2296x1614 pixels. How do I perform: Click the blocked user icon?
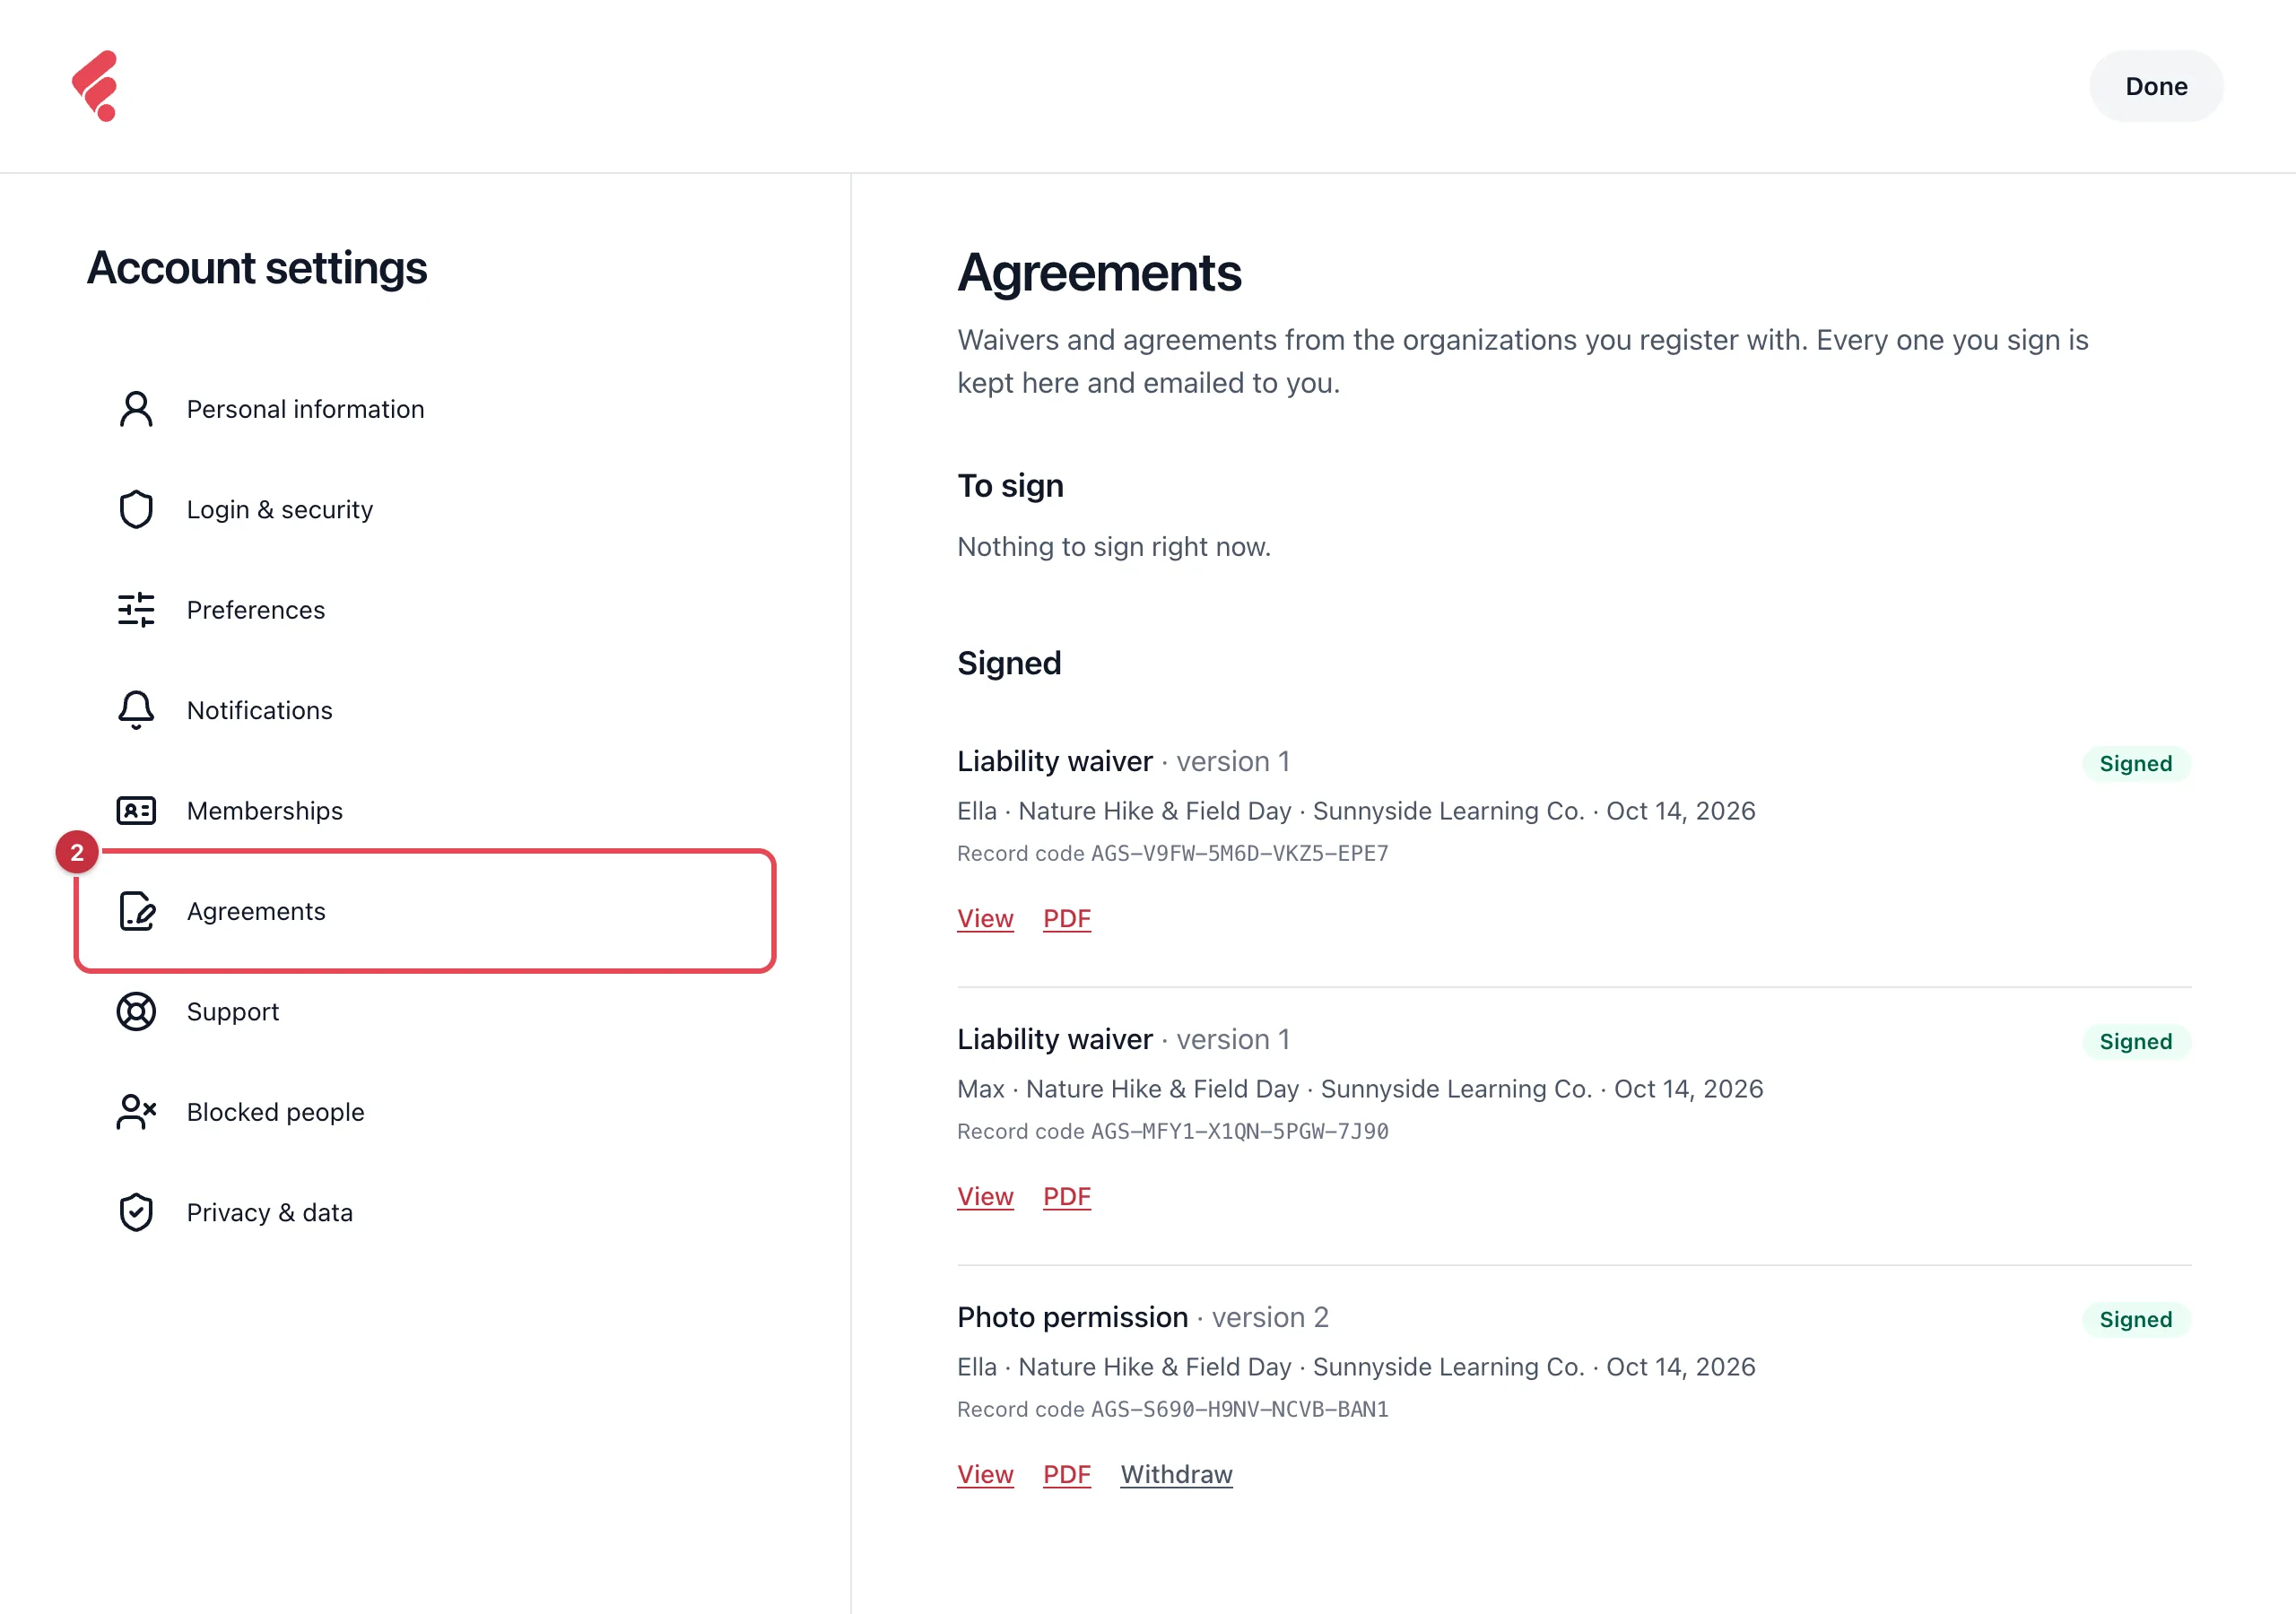click(x=136, y=1112)
